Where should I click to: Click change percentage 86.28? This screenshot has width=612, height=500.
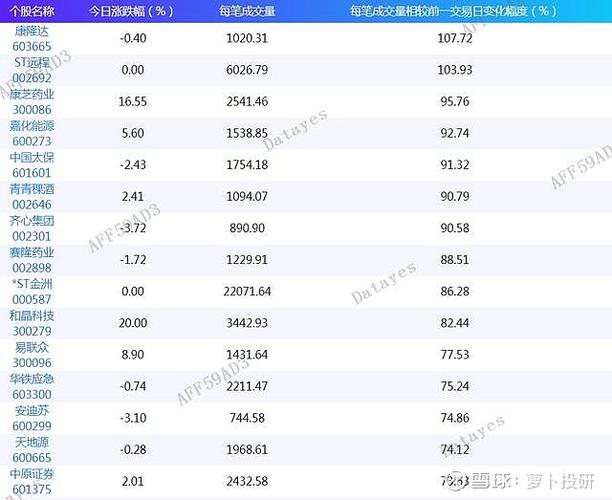[455, 291]
